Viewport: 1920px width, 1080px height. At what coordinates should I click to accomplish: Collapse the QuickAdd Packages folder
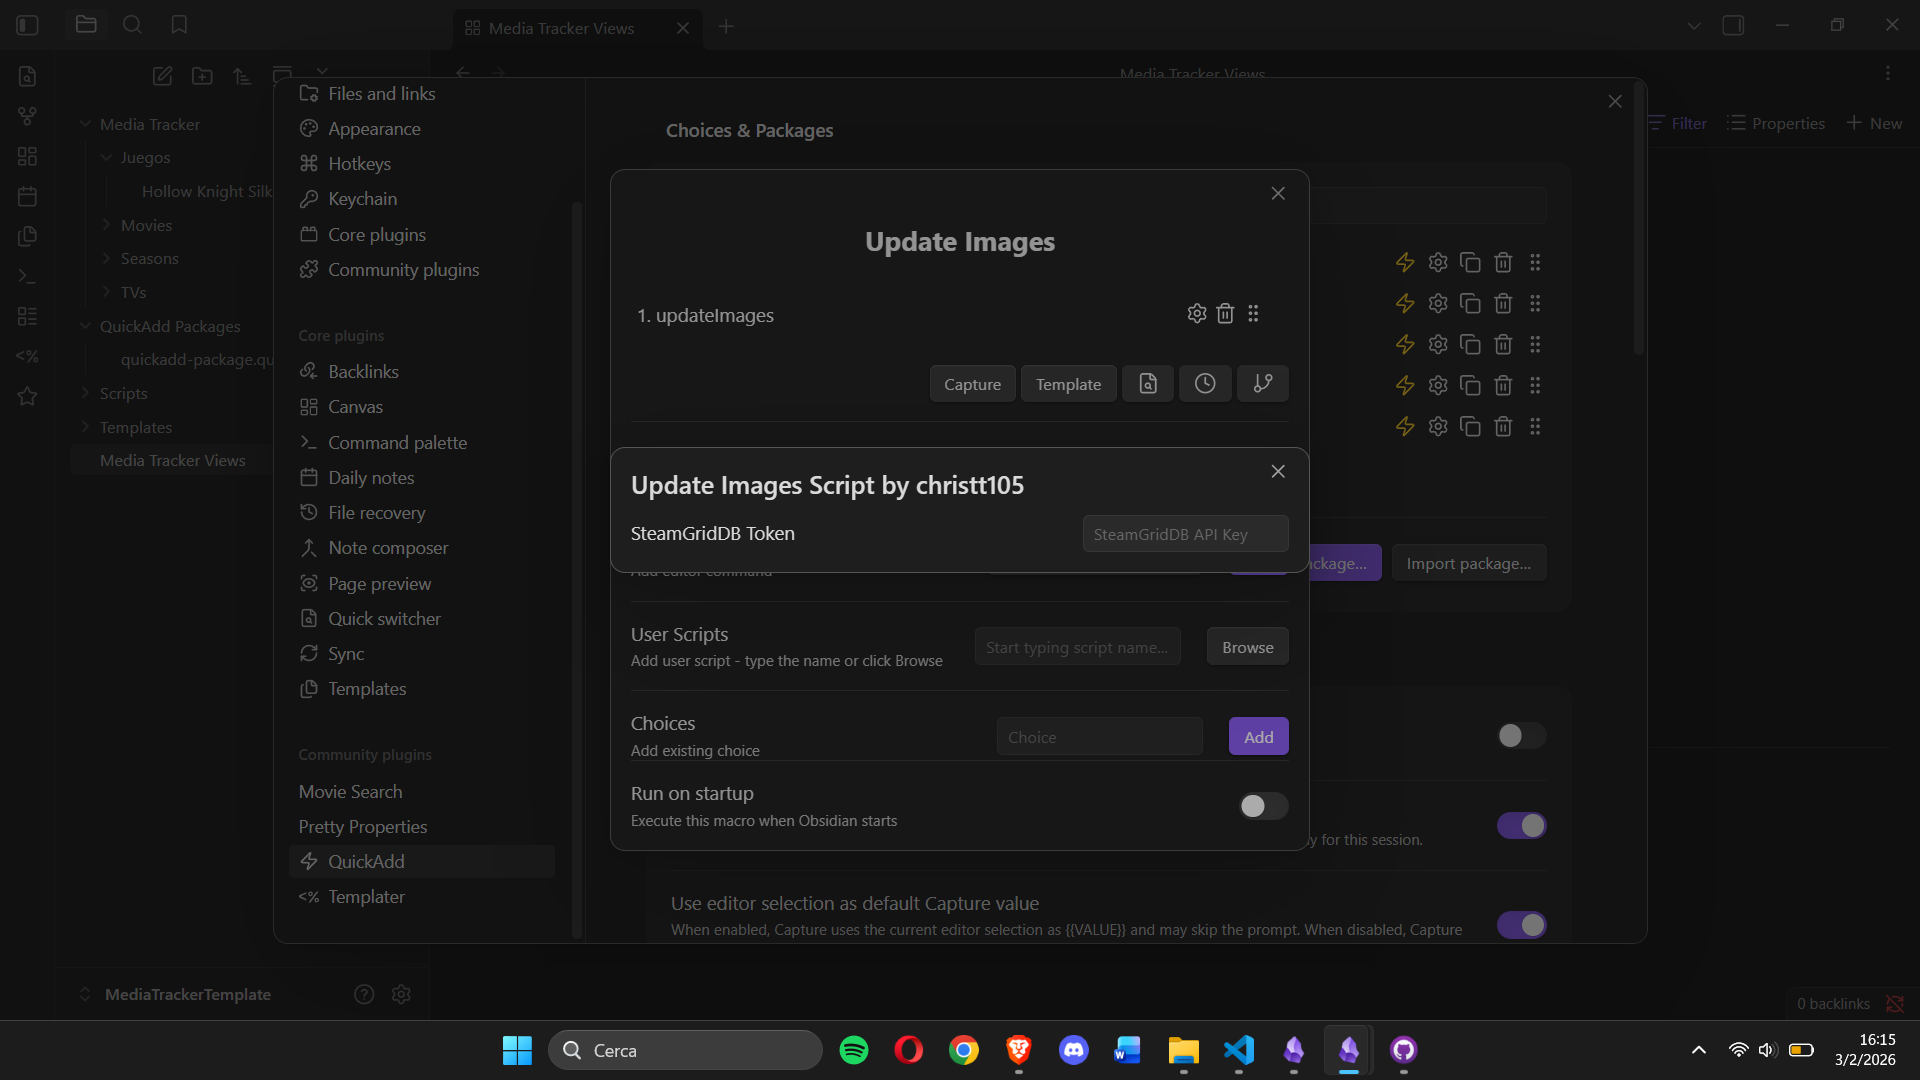(x=86, y=326)
